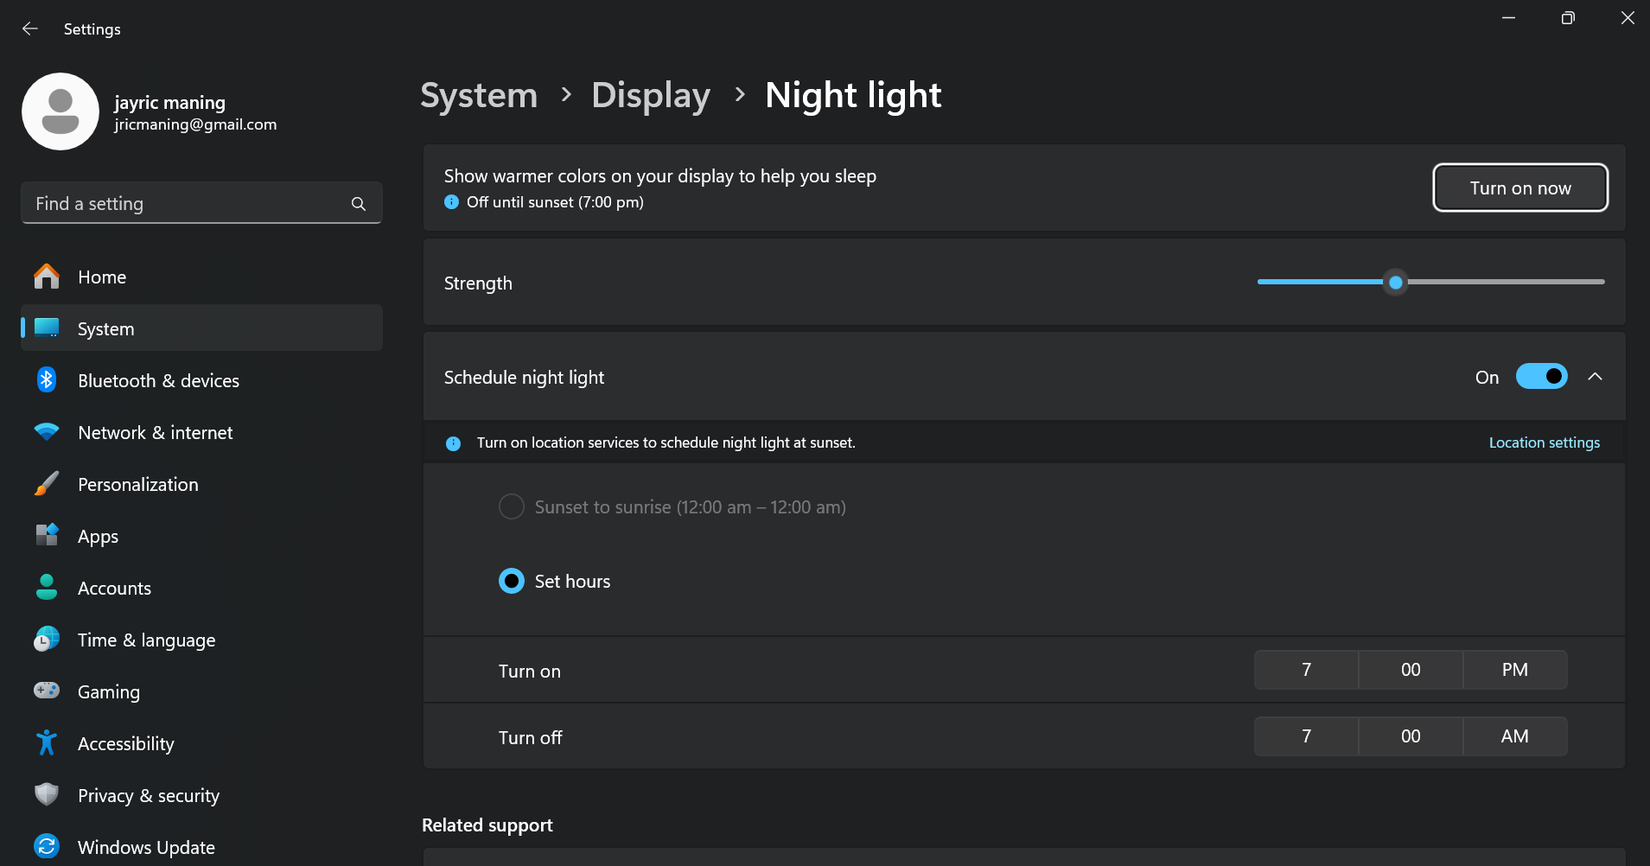
Task: Open Accounts settings
Action: pyautogui.click(x=114, y=588)
